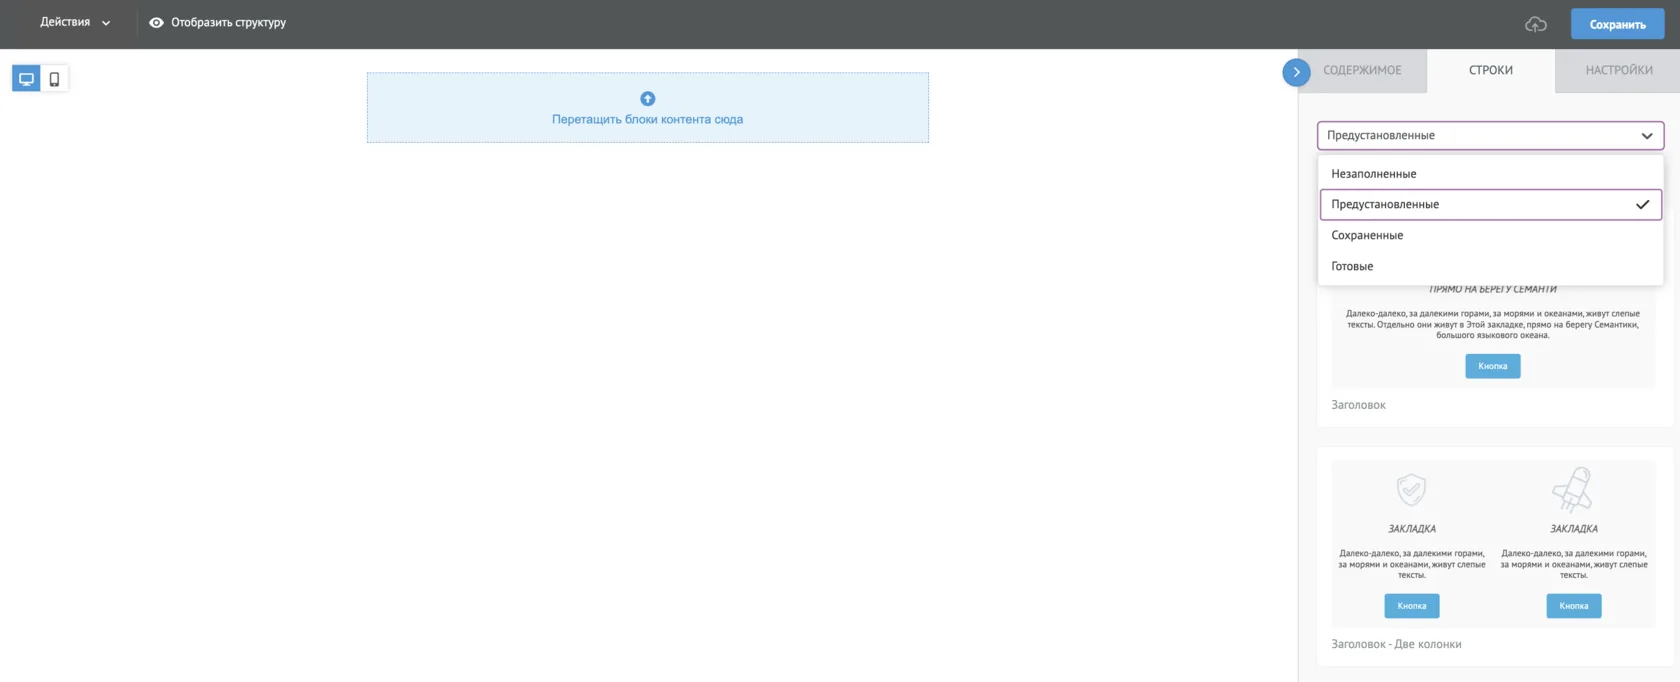Click the content drop zone area
The height and width of the screenshot is (682, 1680).
click(x=647, y=107)
